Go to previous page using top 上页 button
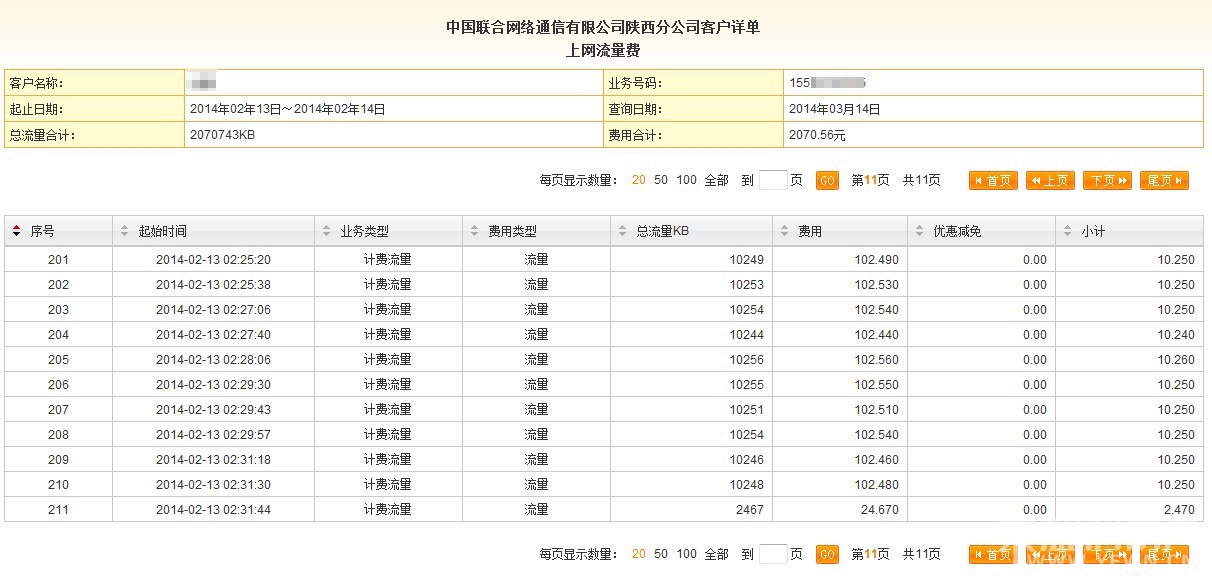This screenshot has height=576, width=1212. click(x=1050, y=181)
